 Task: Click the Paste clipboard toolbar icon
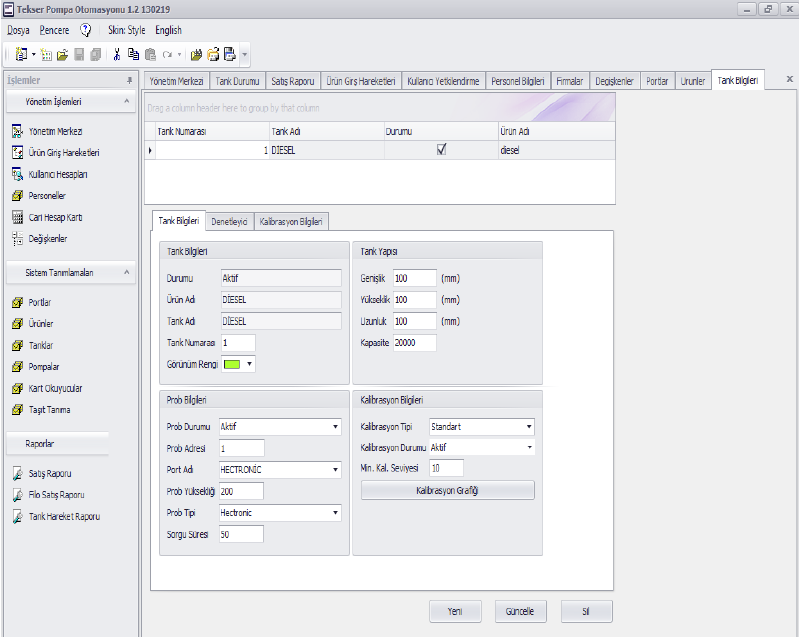[150, 55]
